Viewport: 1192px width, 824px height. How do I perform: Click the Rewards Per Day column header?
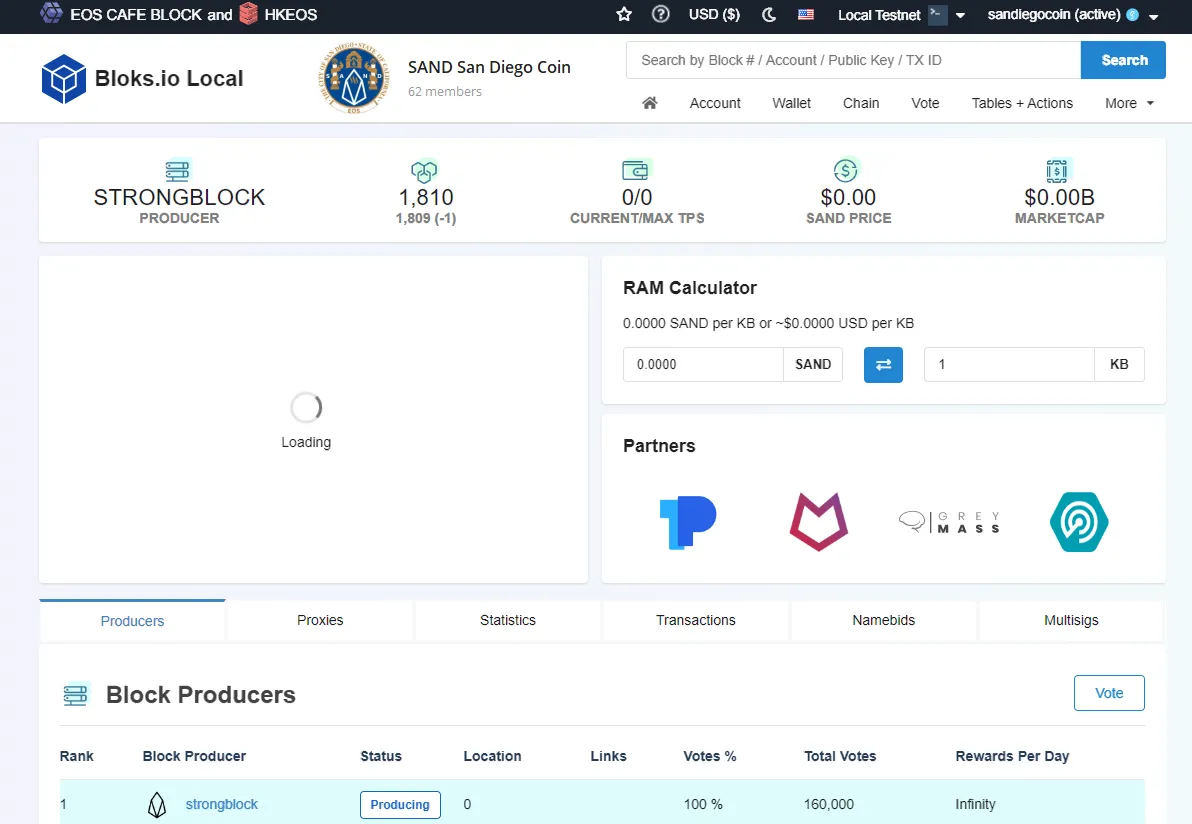coord(1012,756)
